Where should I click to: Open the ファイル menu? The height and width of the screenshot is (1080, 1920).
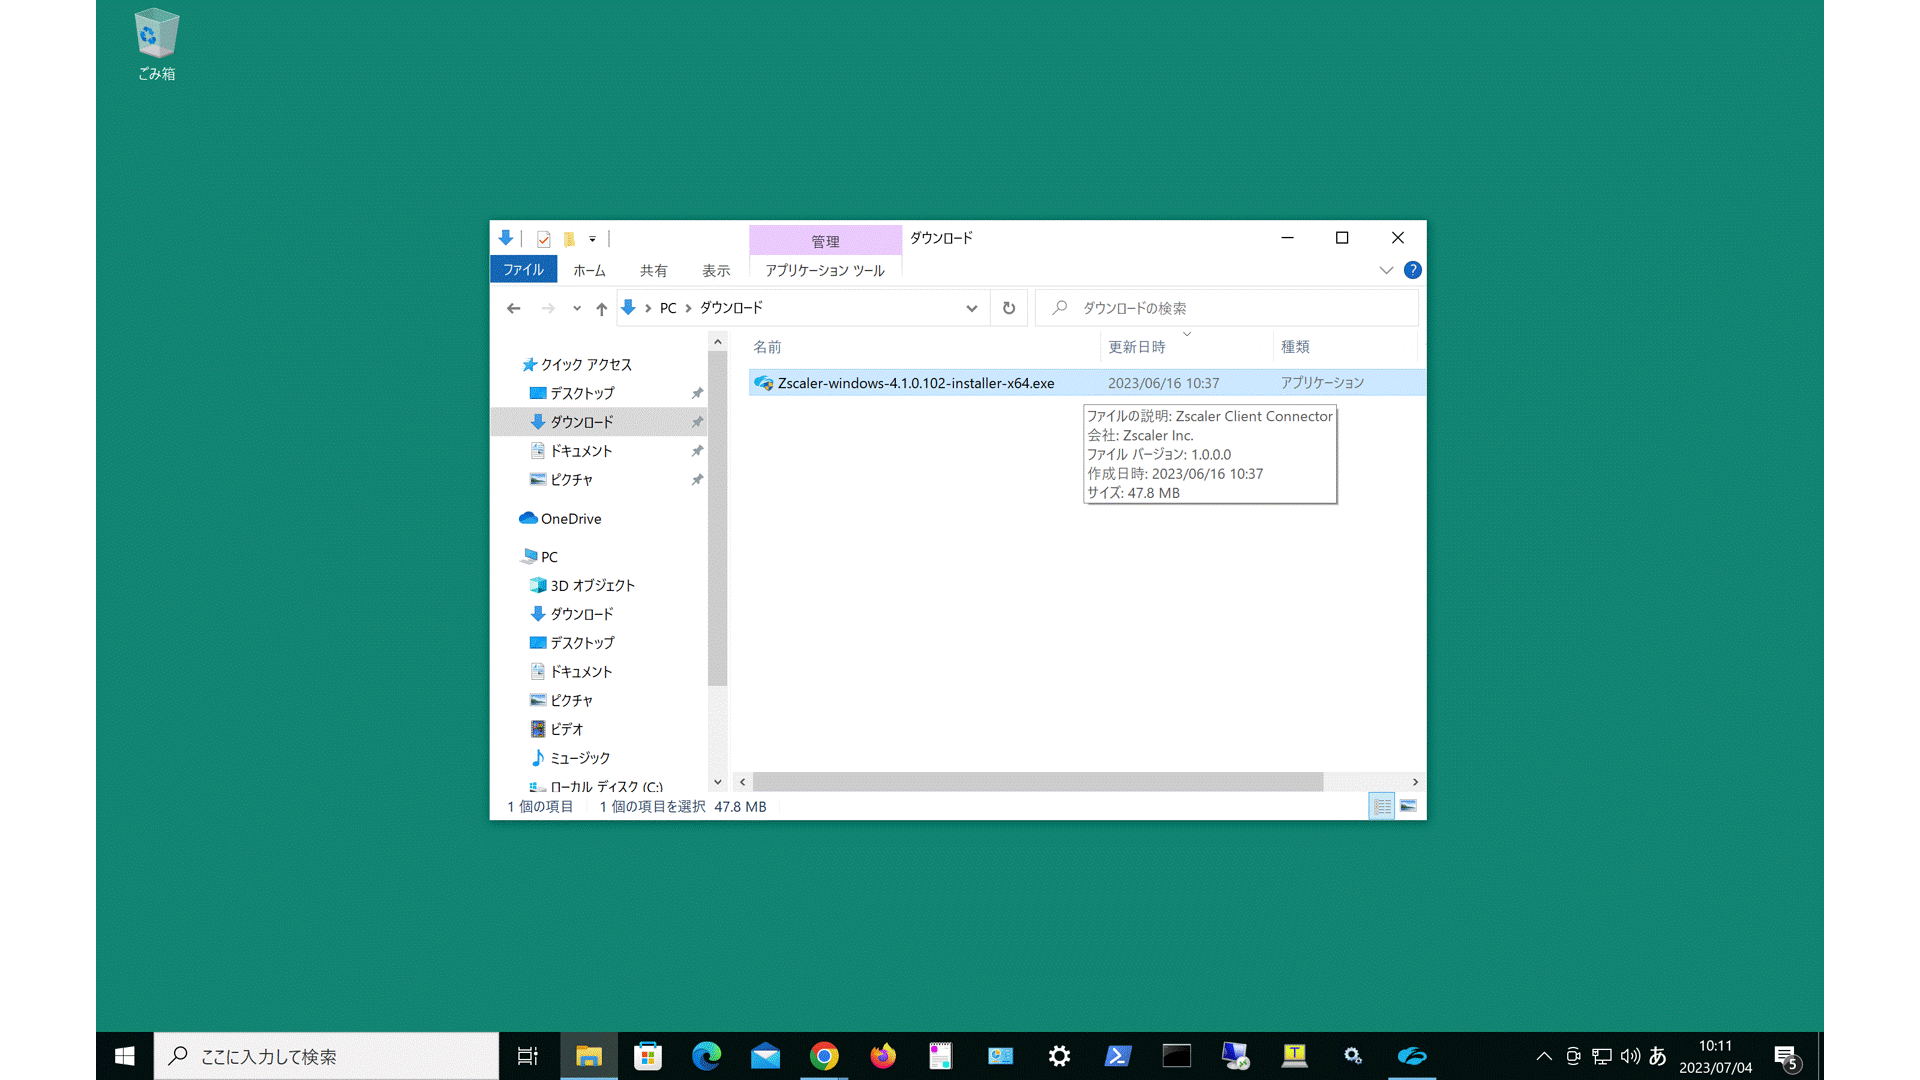click(523, 269)
